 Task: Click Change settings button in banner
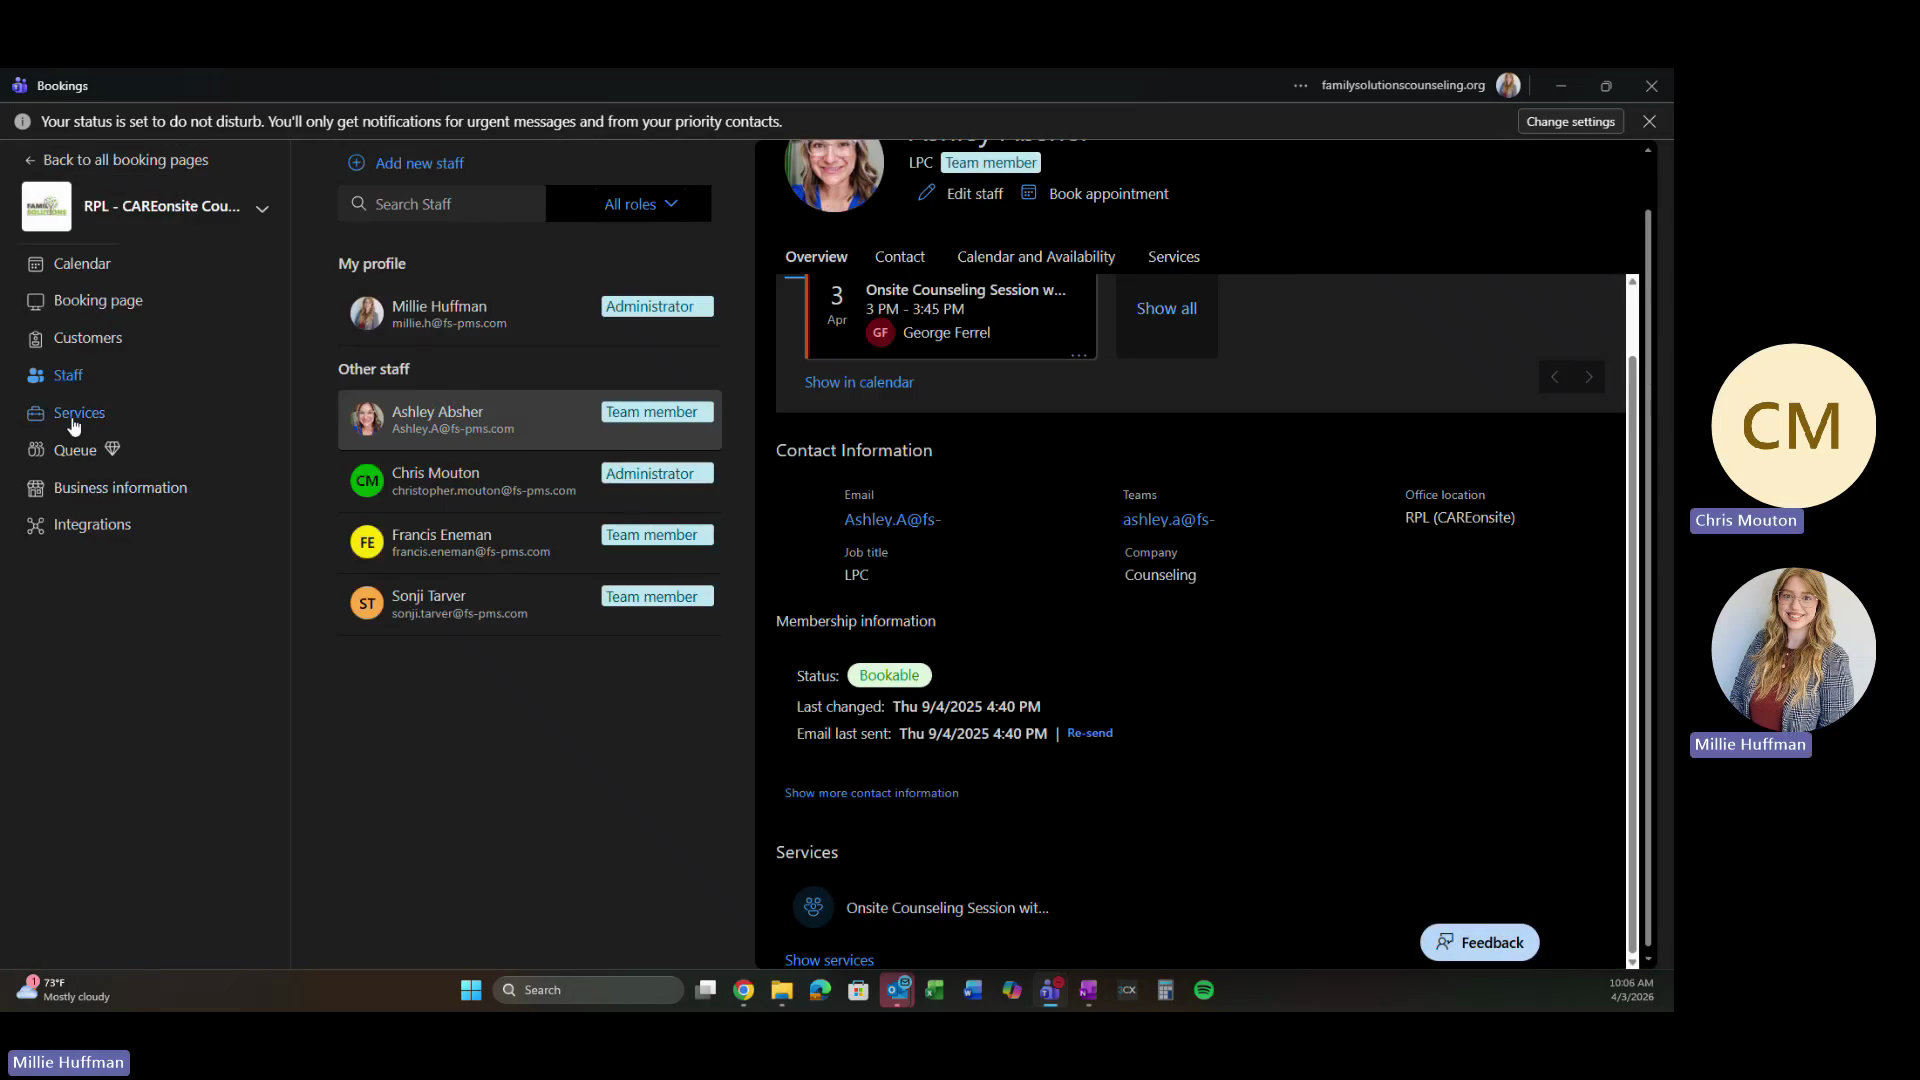[1570, 121]
